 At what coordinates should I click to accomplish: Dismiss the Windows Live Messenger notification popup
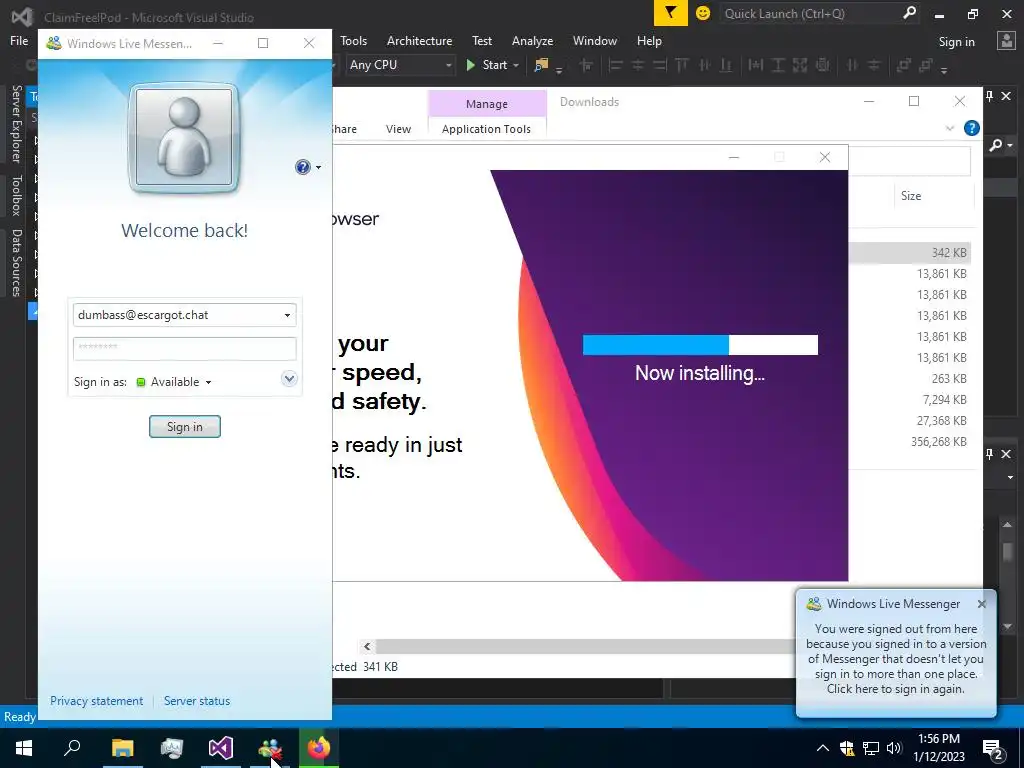982,604
